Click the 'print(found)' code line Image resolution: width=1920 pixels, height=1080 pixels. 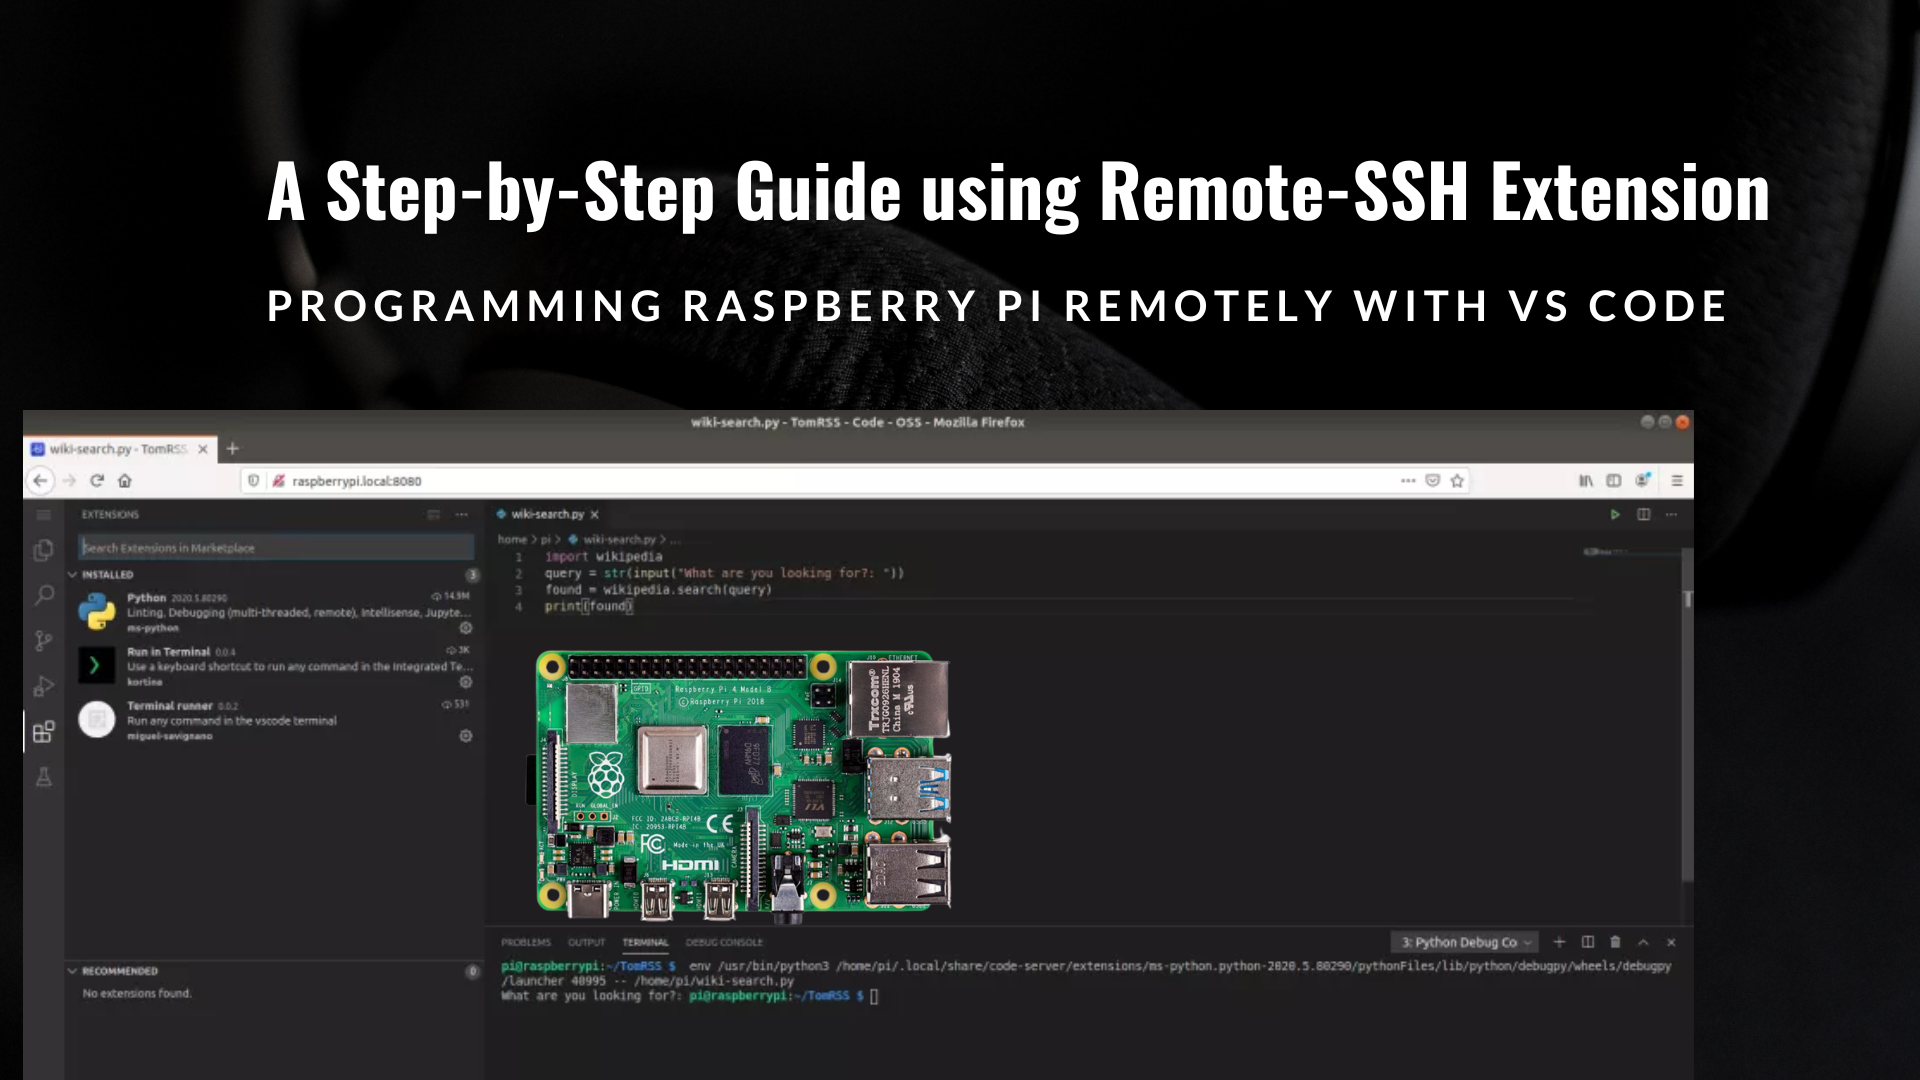tap(589, 606)
